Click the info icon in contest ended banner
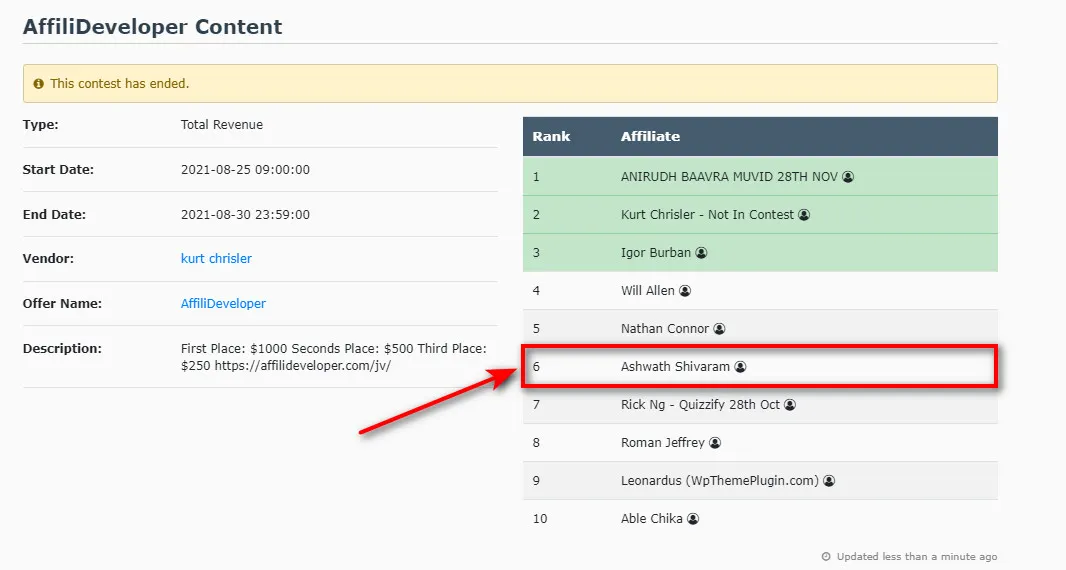This screenshot has height=570, width=1066. click(x=39, y=84)
